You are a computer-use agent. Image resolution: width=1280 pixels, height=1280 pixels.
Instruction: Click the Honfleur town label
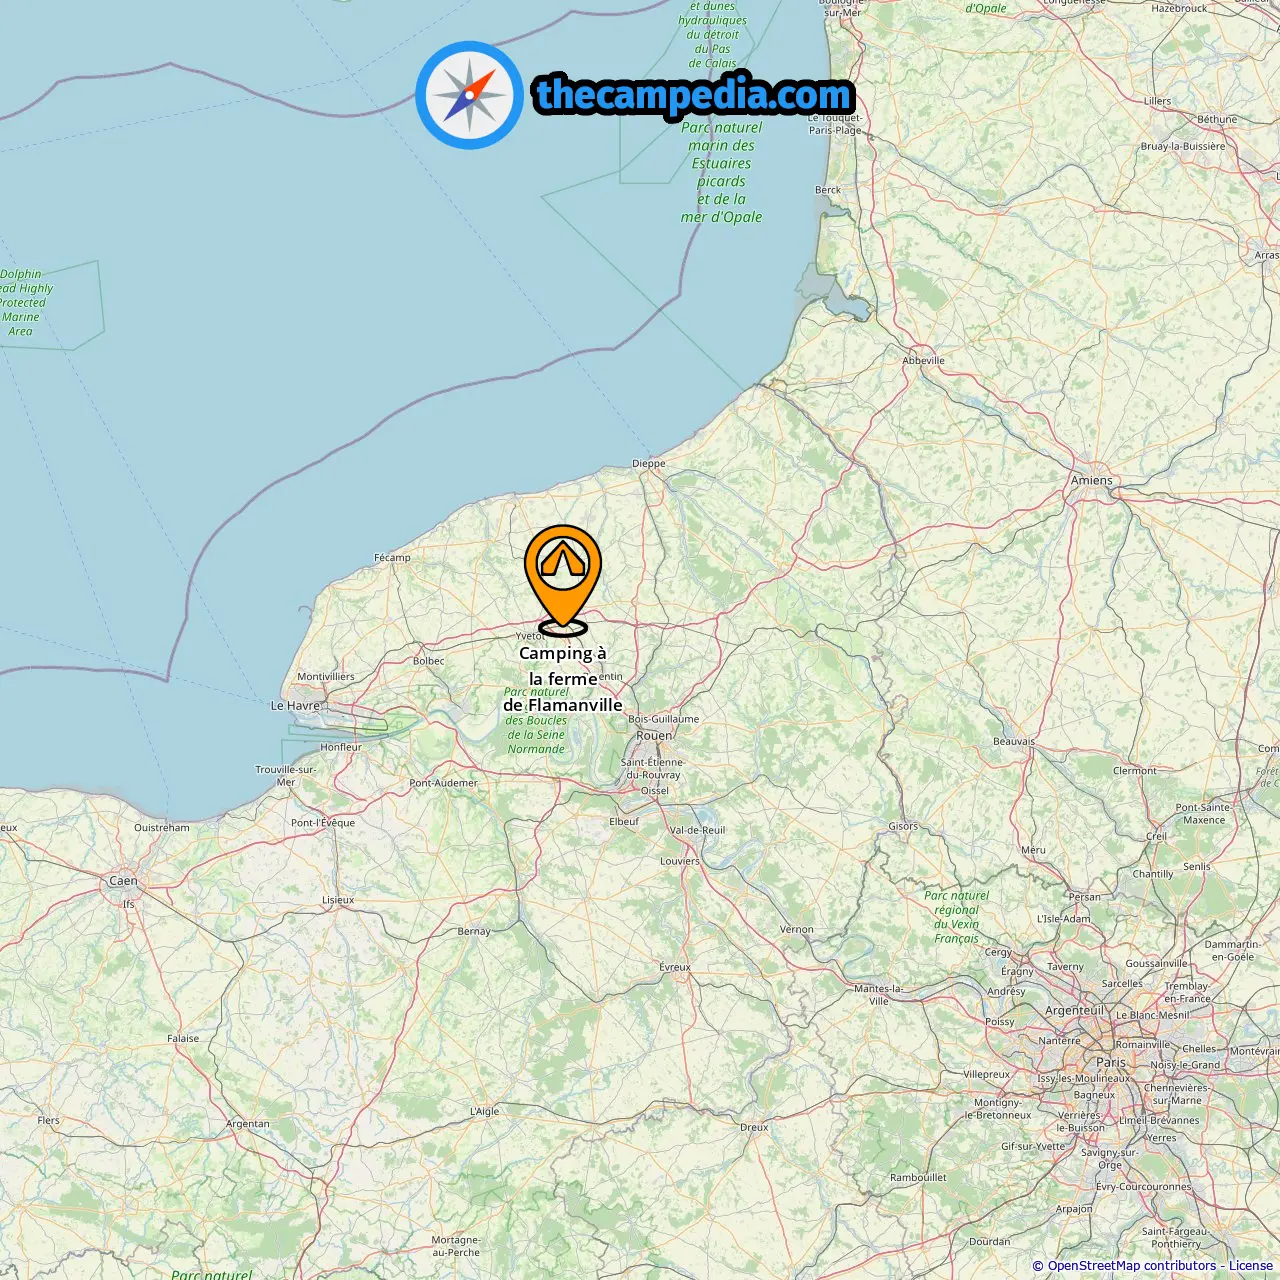coord(341,747)
